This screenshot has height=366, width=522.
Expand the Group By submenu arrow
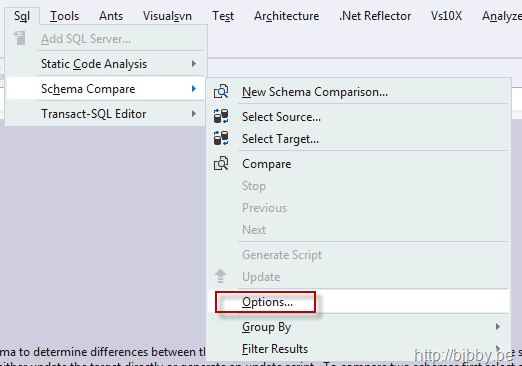click(498, 327)
